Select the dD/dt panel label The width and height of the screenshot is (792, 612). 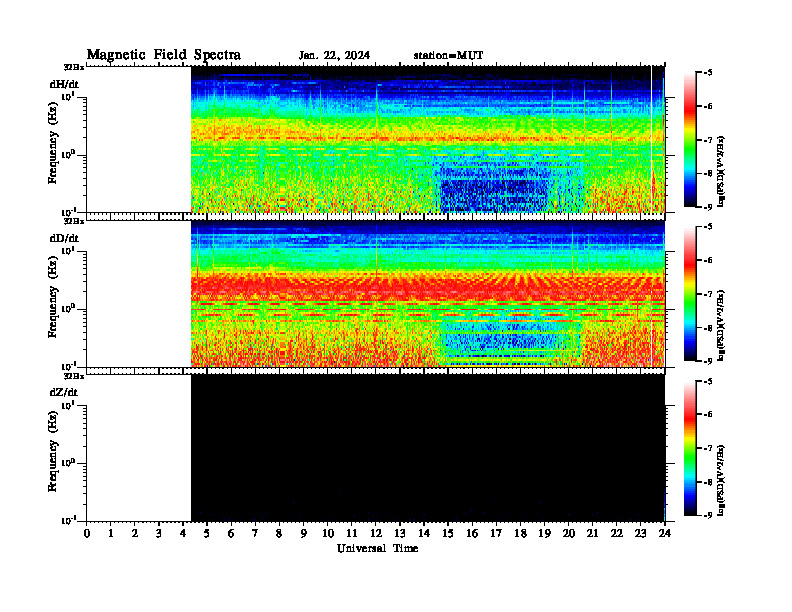point(64,238)
